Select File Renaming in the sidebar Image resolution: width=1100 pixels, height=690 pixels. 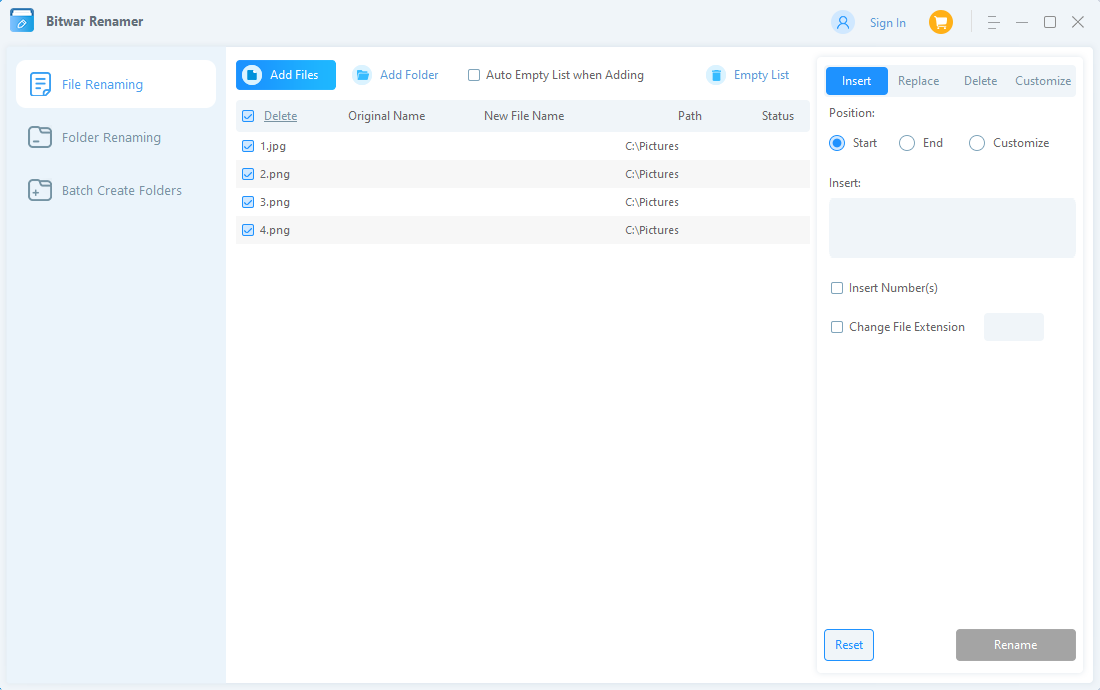click(116, 84)
